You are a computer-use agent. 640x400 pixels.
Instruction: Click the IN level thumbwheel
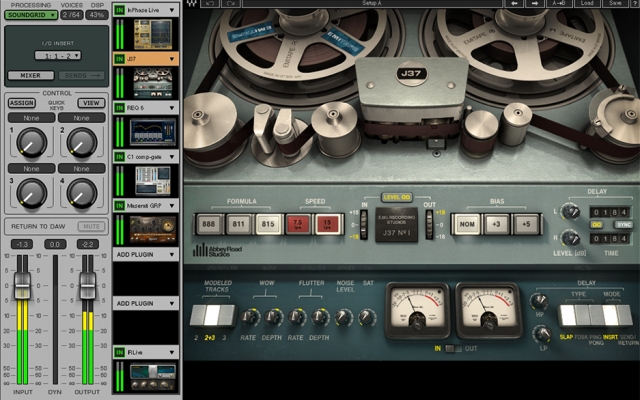364,224
